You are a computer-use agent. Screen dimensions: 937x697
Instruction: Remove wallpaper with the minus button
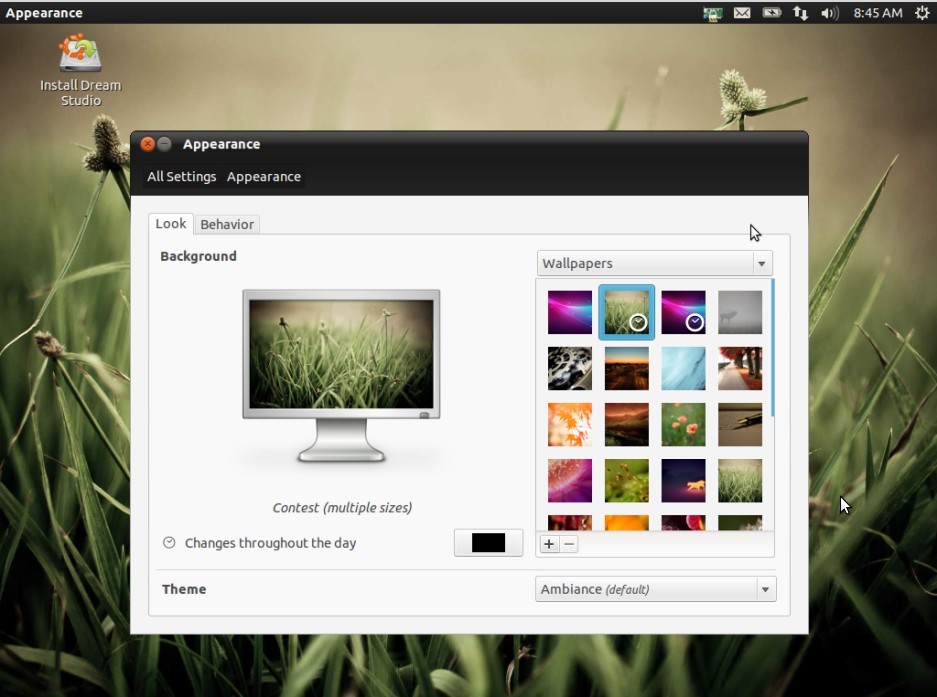pos(569,544)
